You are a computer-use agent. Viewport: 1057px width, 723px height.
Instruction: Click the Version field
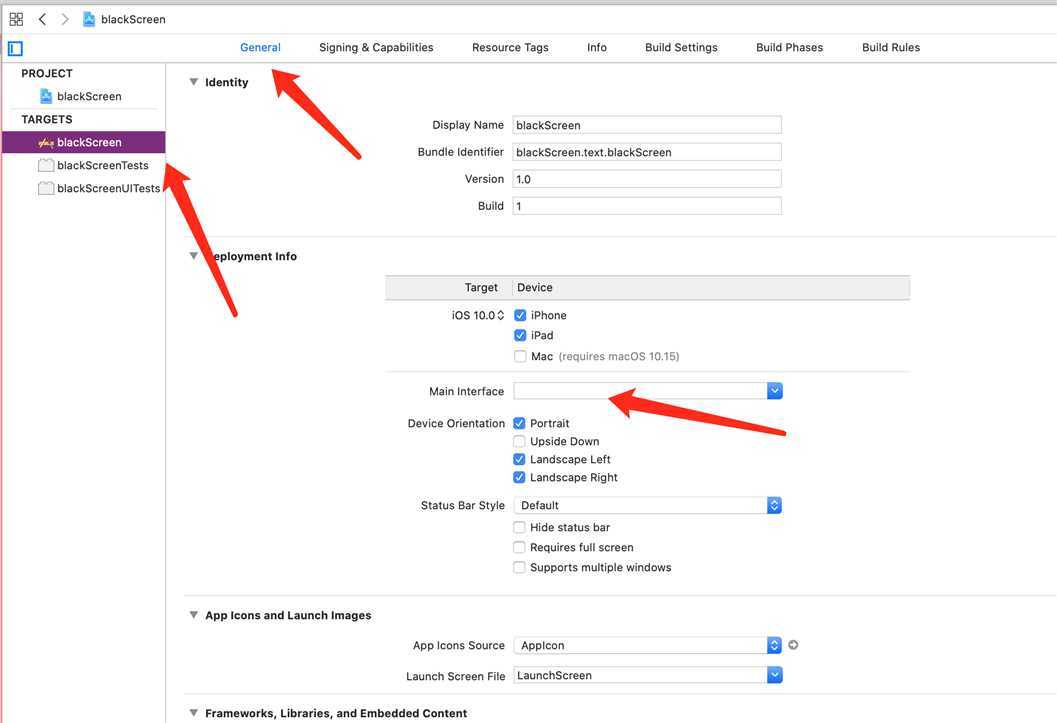tap(647, 179)
